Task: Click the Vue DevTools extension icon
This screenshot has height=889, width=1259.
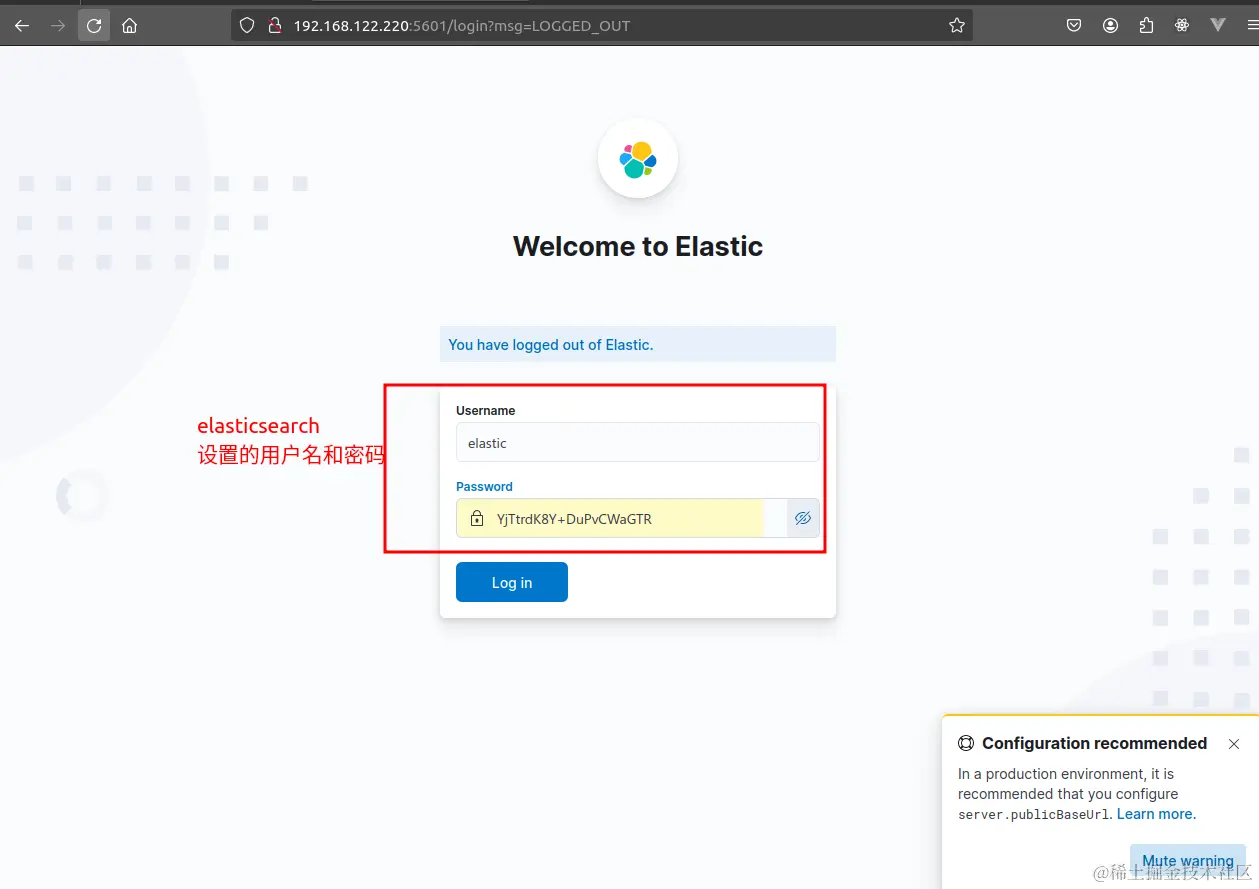Action: coord(1218,26)
